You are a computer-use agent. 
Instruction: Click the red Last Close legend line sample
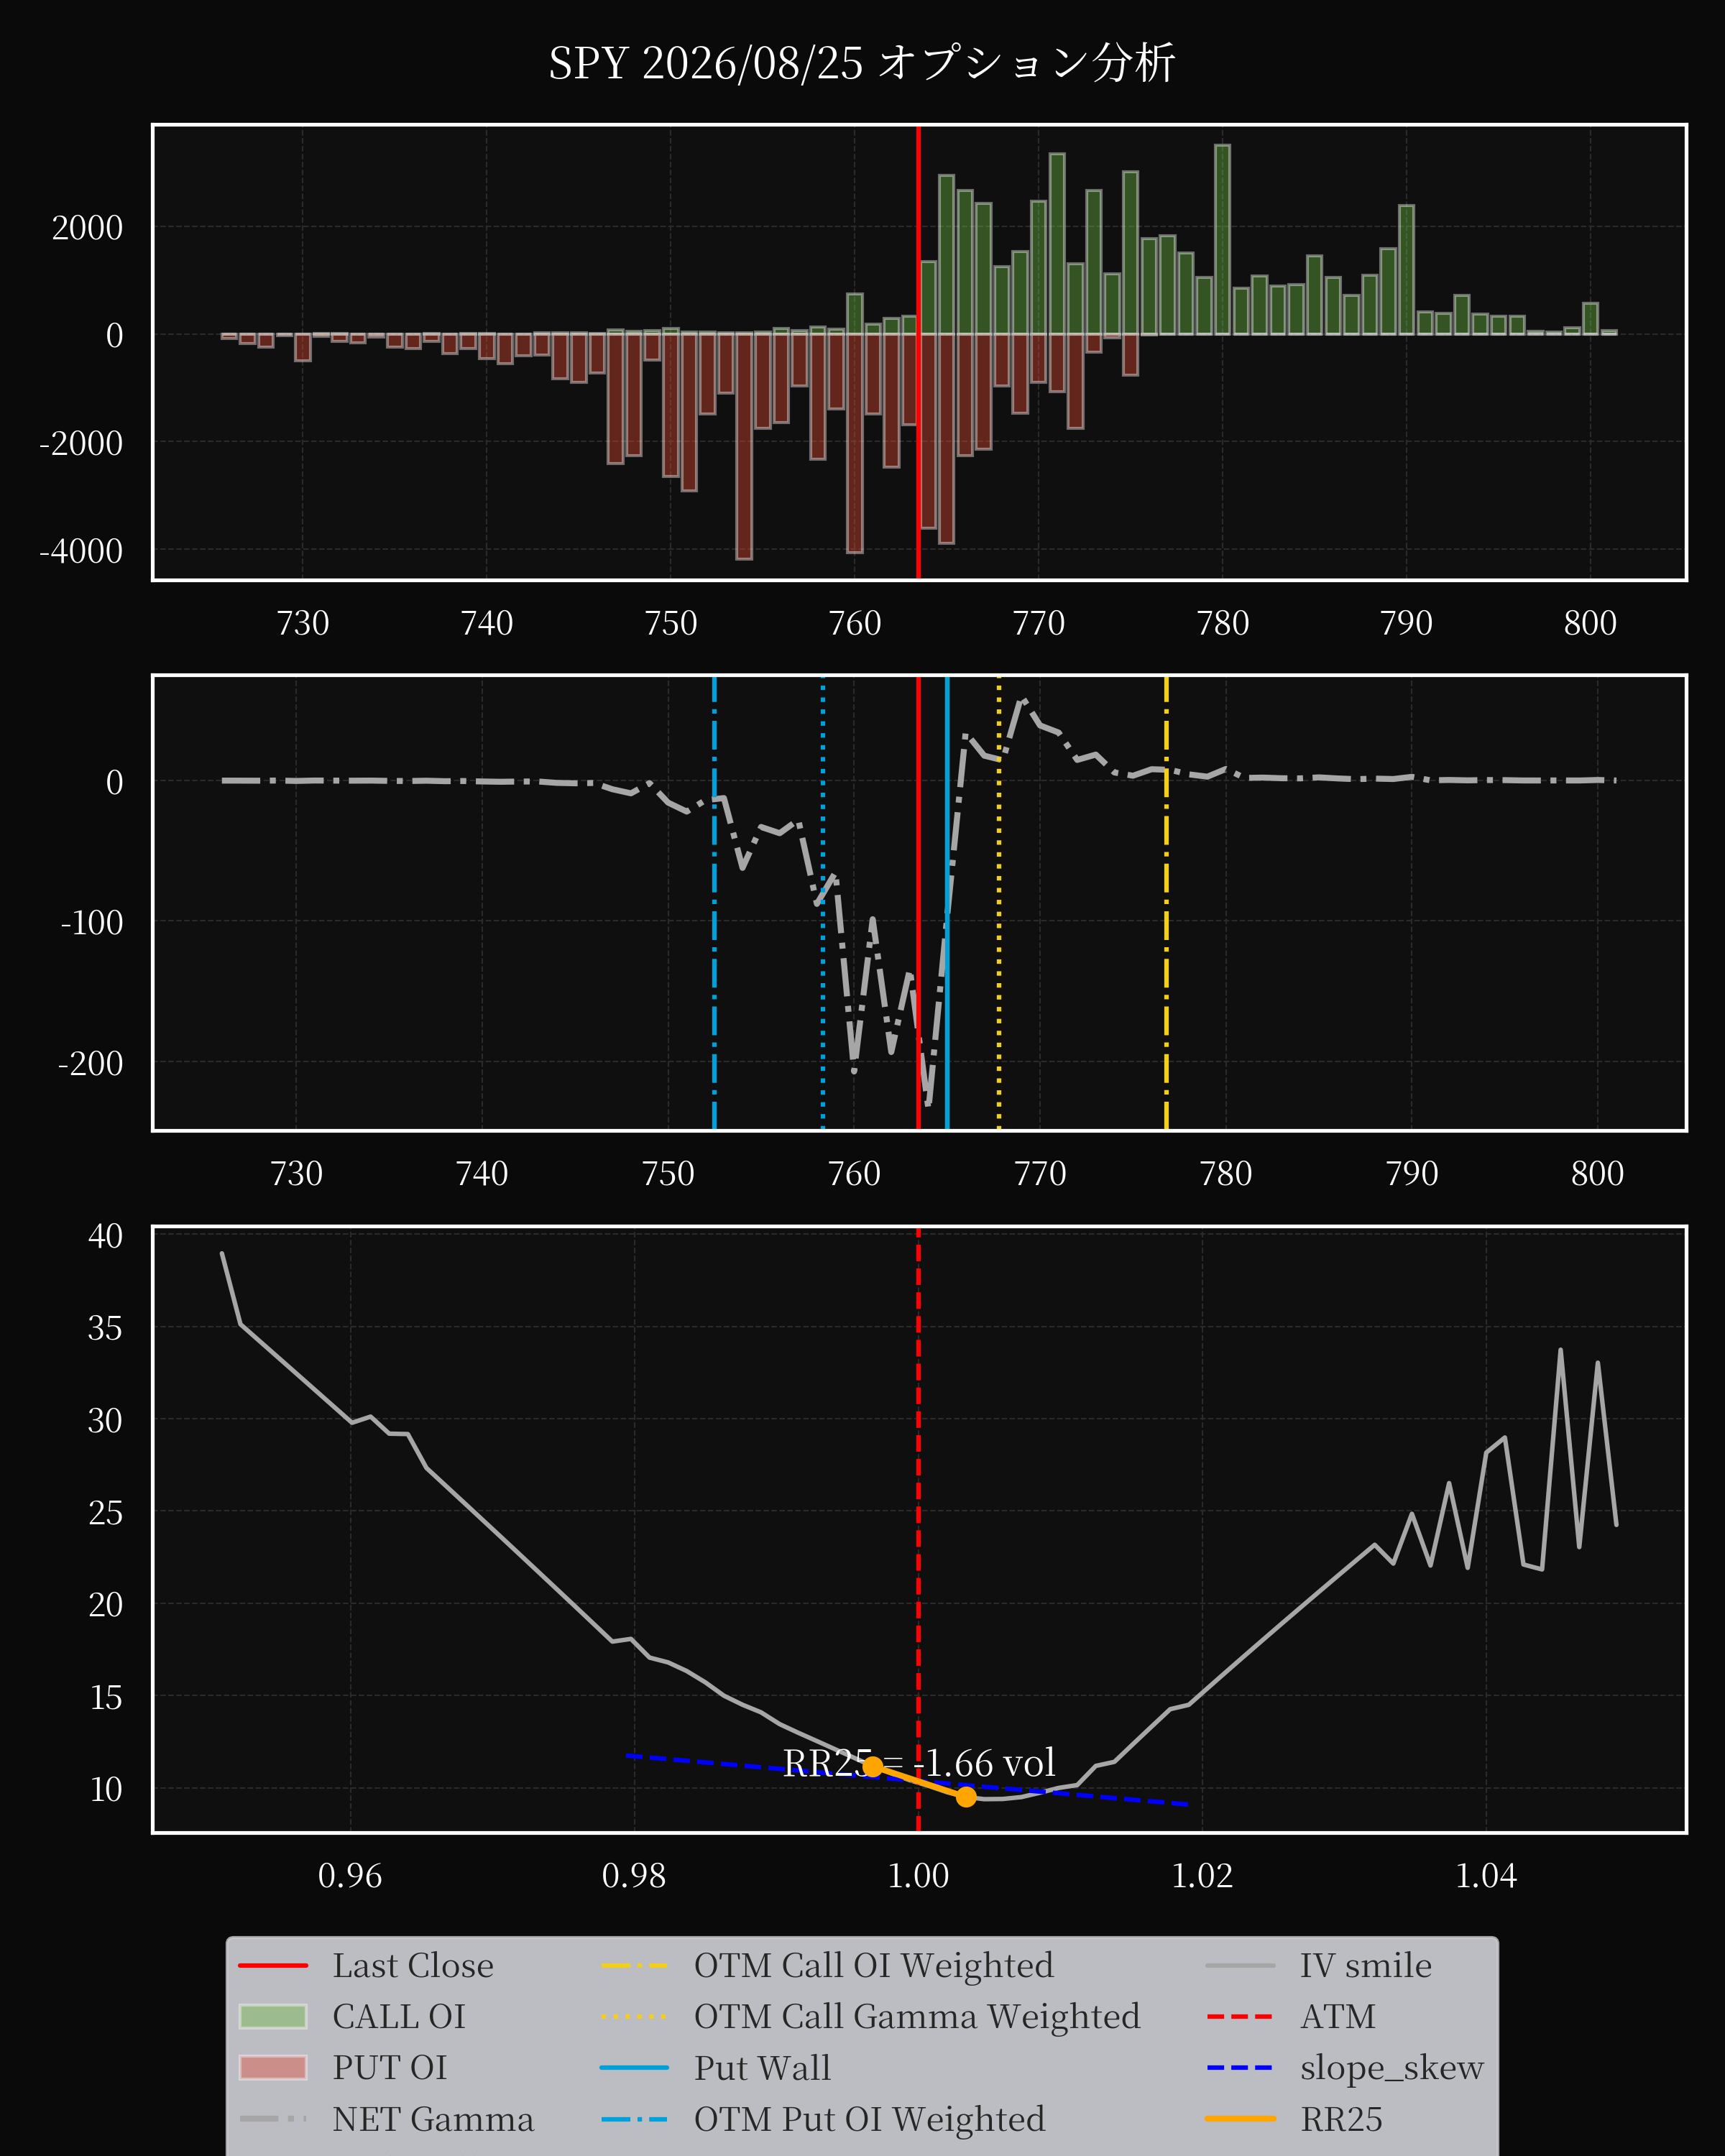[273, 1965]
